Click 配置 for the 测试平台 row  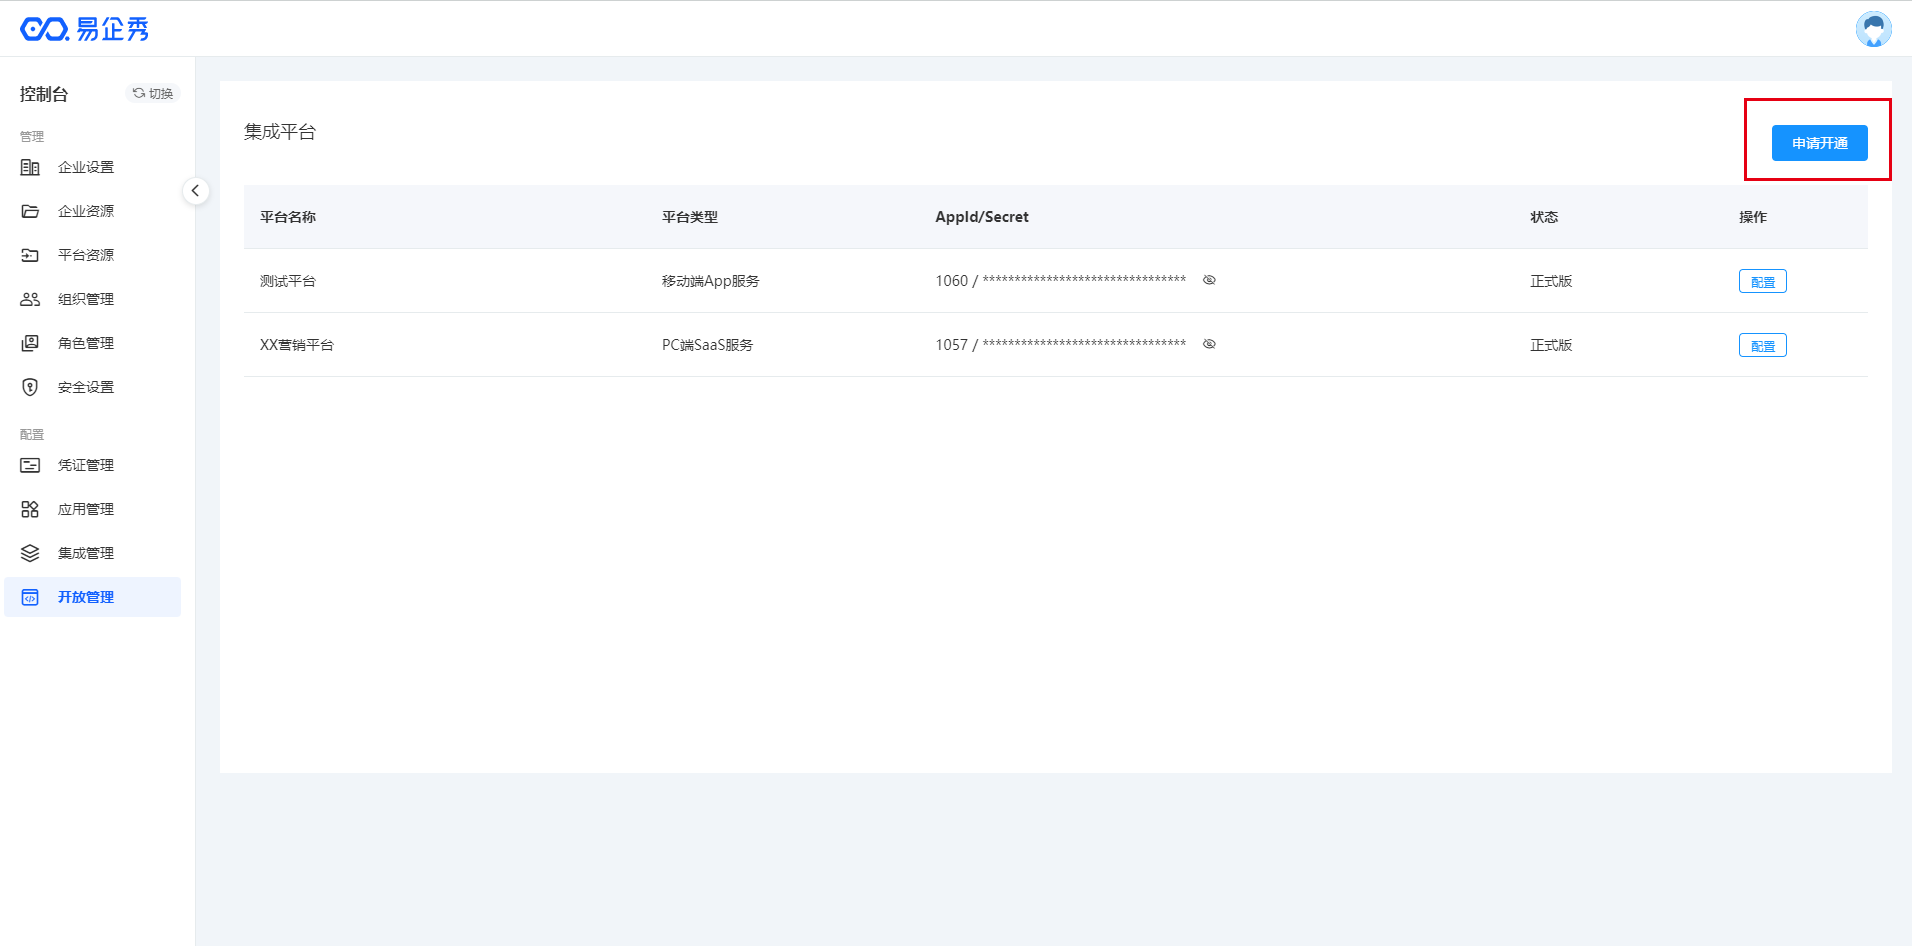1762,282
